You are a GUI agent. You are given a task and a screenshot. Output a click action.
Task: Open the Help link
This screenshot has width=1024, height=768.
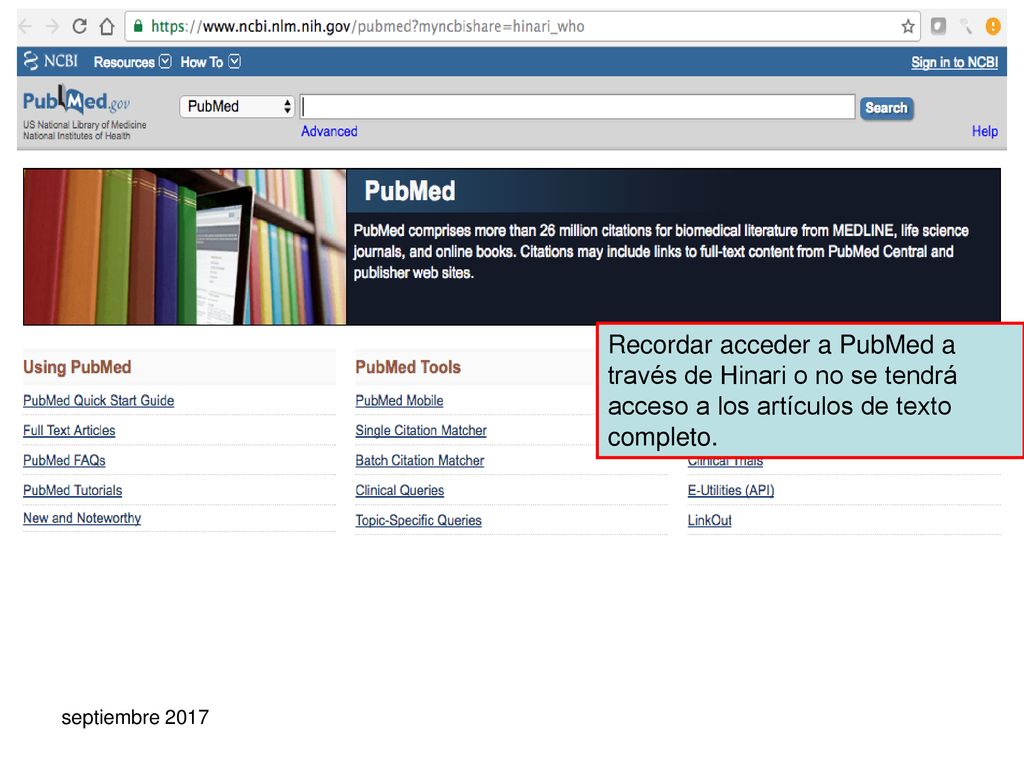(x=985, y=131)
